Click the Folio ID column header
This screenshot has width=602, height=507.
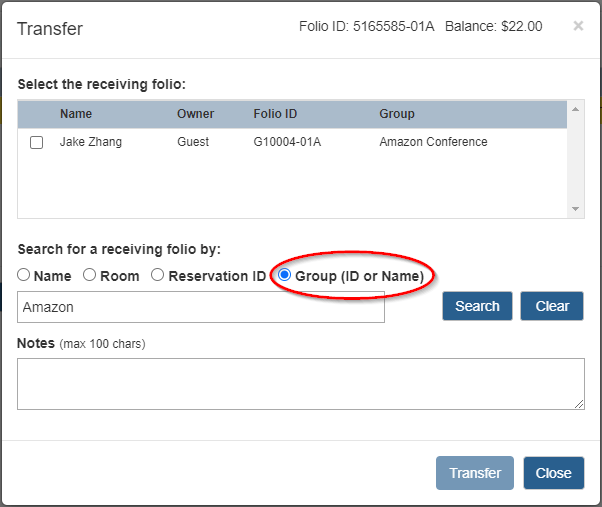pyautogui.click(x=275, y=114)
